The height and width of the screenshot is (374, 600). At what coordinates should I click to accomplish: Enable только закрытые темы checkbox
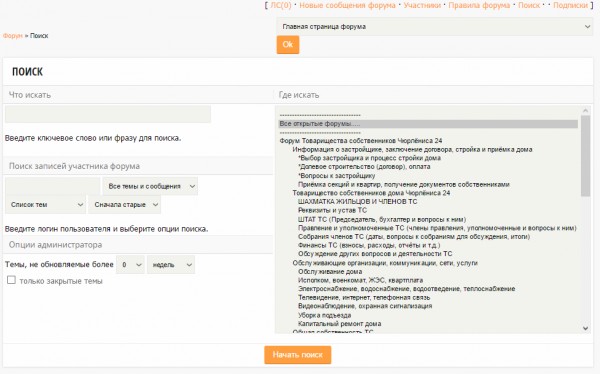tap(11, 280)
